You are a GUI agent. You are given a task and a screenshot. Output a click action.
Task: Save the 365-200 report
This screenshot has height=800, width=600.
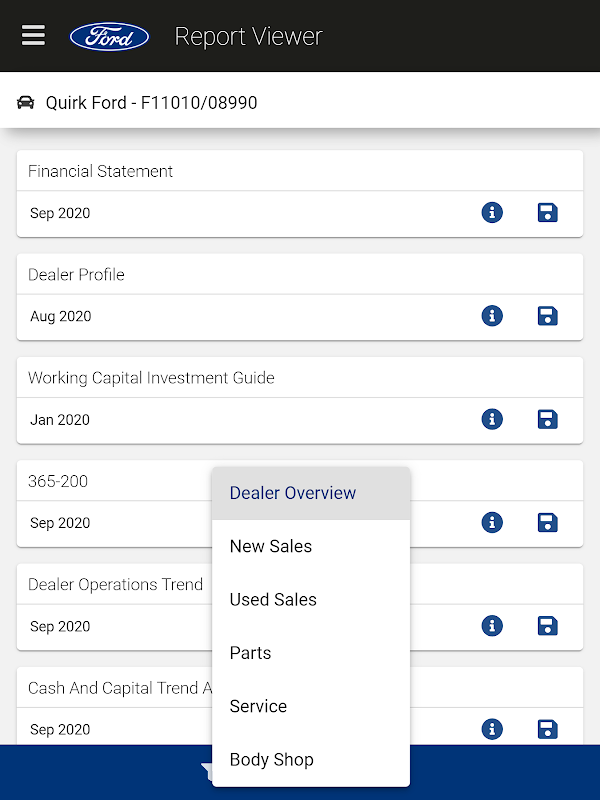click(547, 522)
